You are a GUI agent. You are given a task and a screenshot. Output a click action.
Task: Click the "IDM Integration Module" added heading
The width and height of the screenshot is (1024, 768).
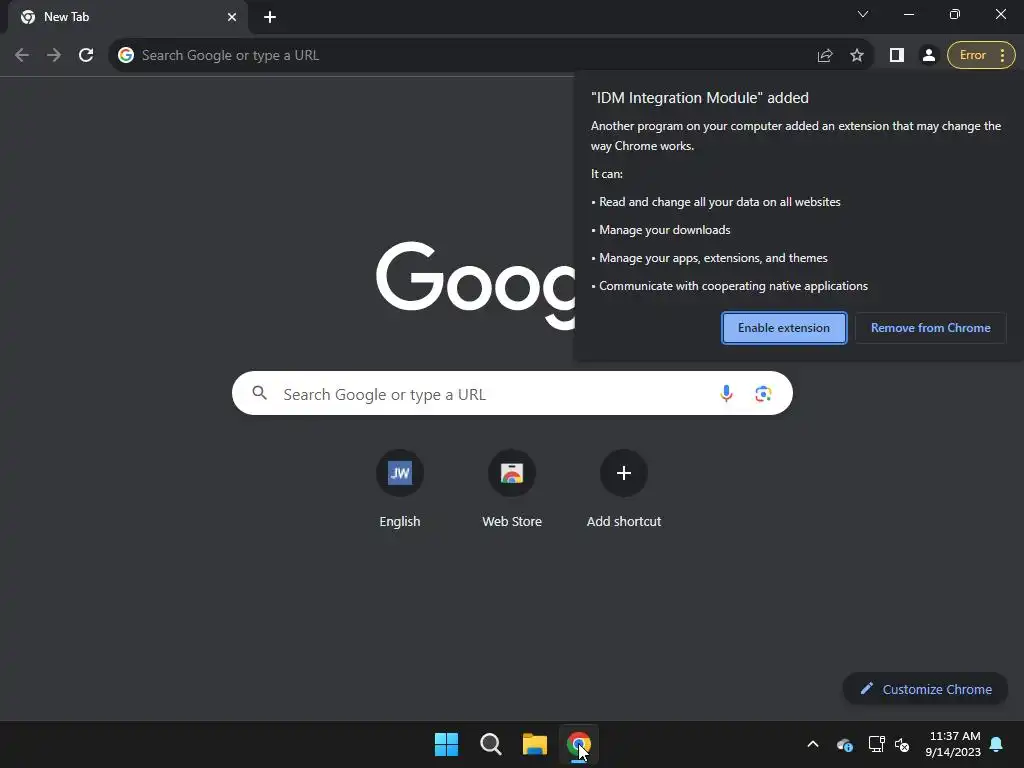pos(699,98)
